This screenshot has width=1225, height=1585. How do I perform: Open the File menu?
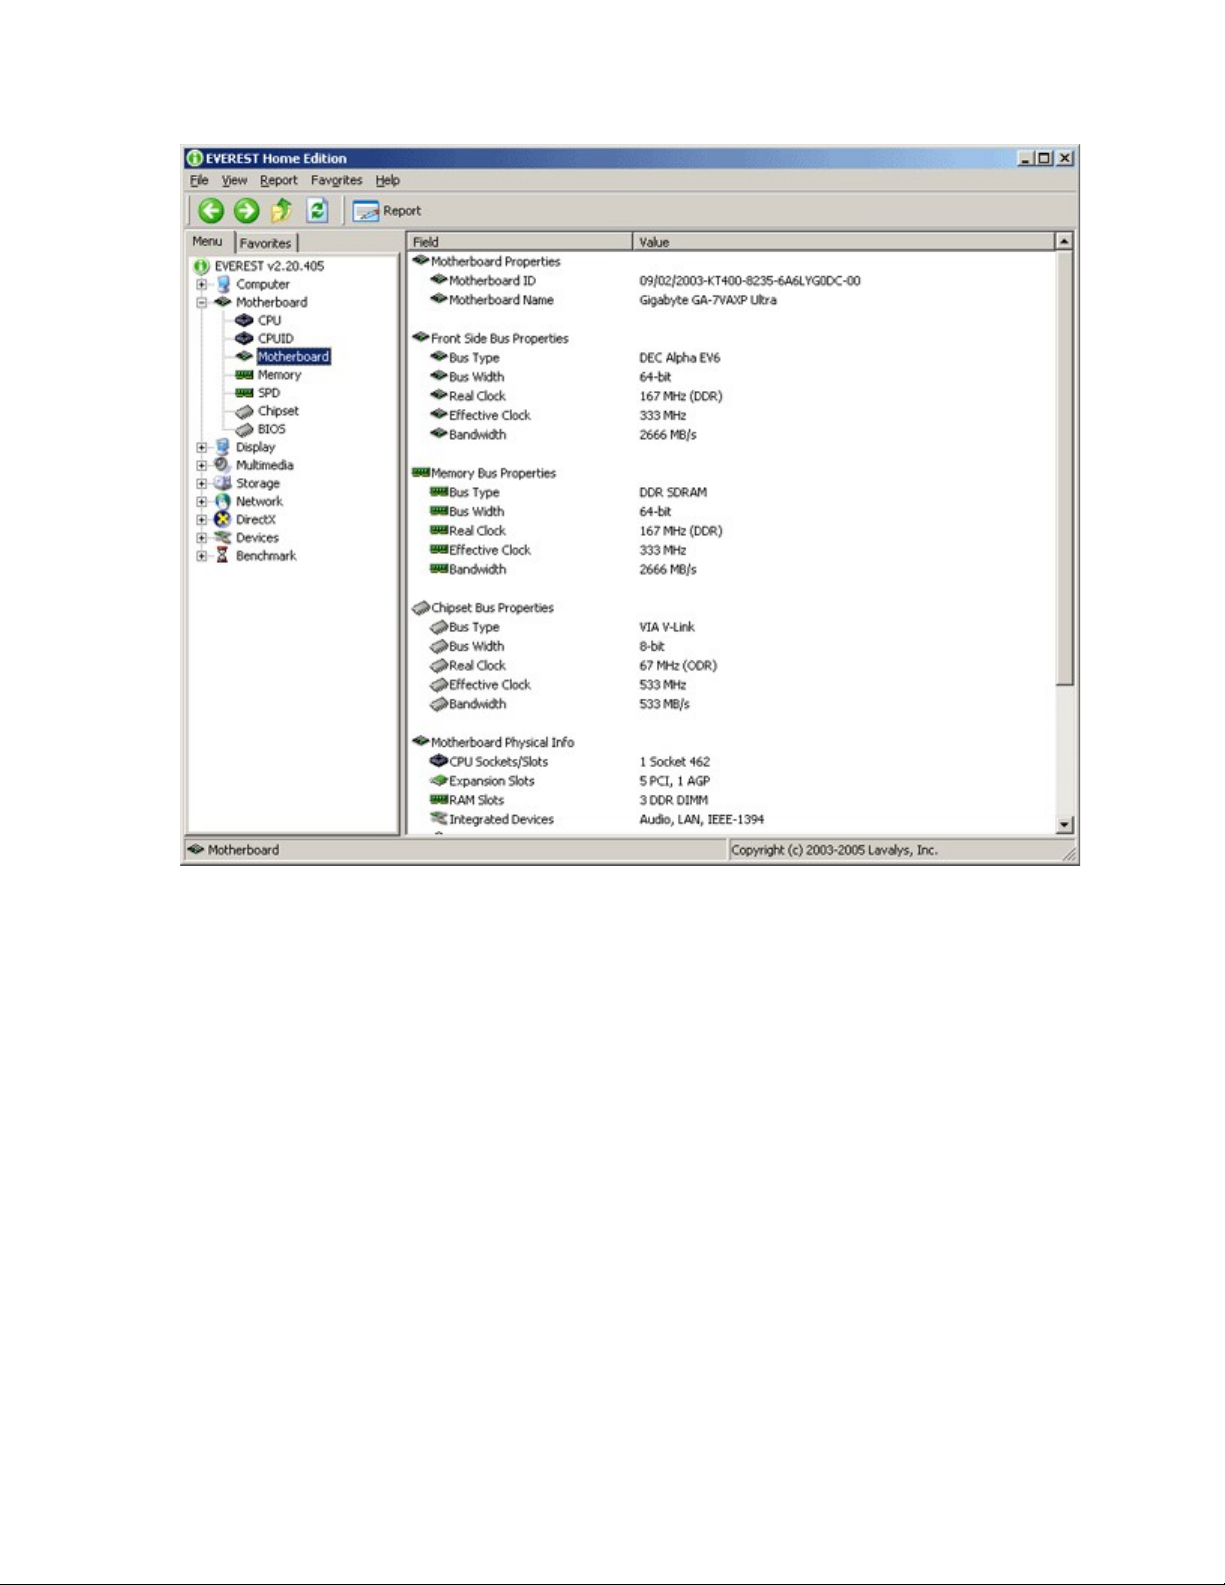click(199, 181)
